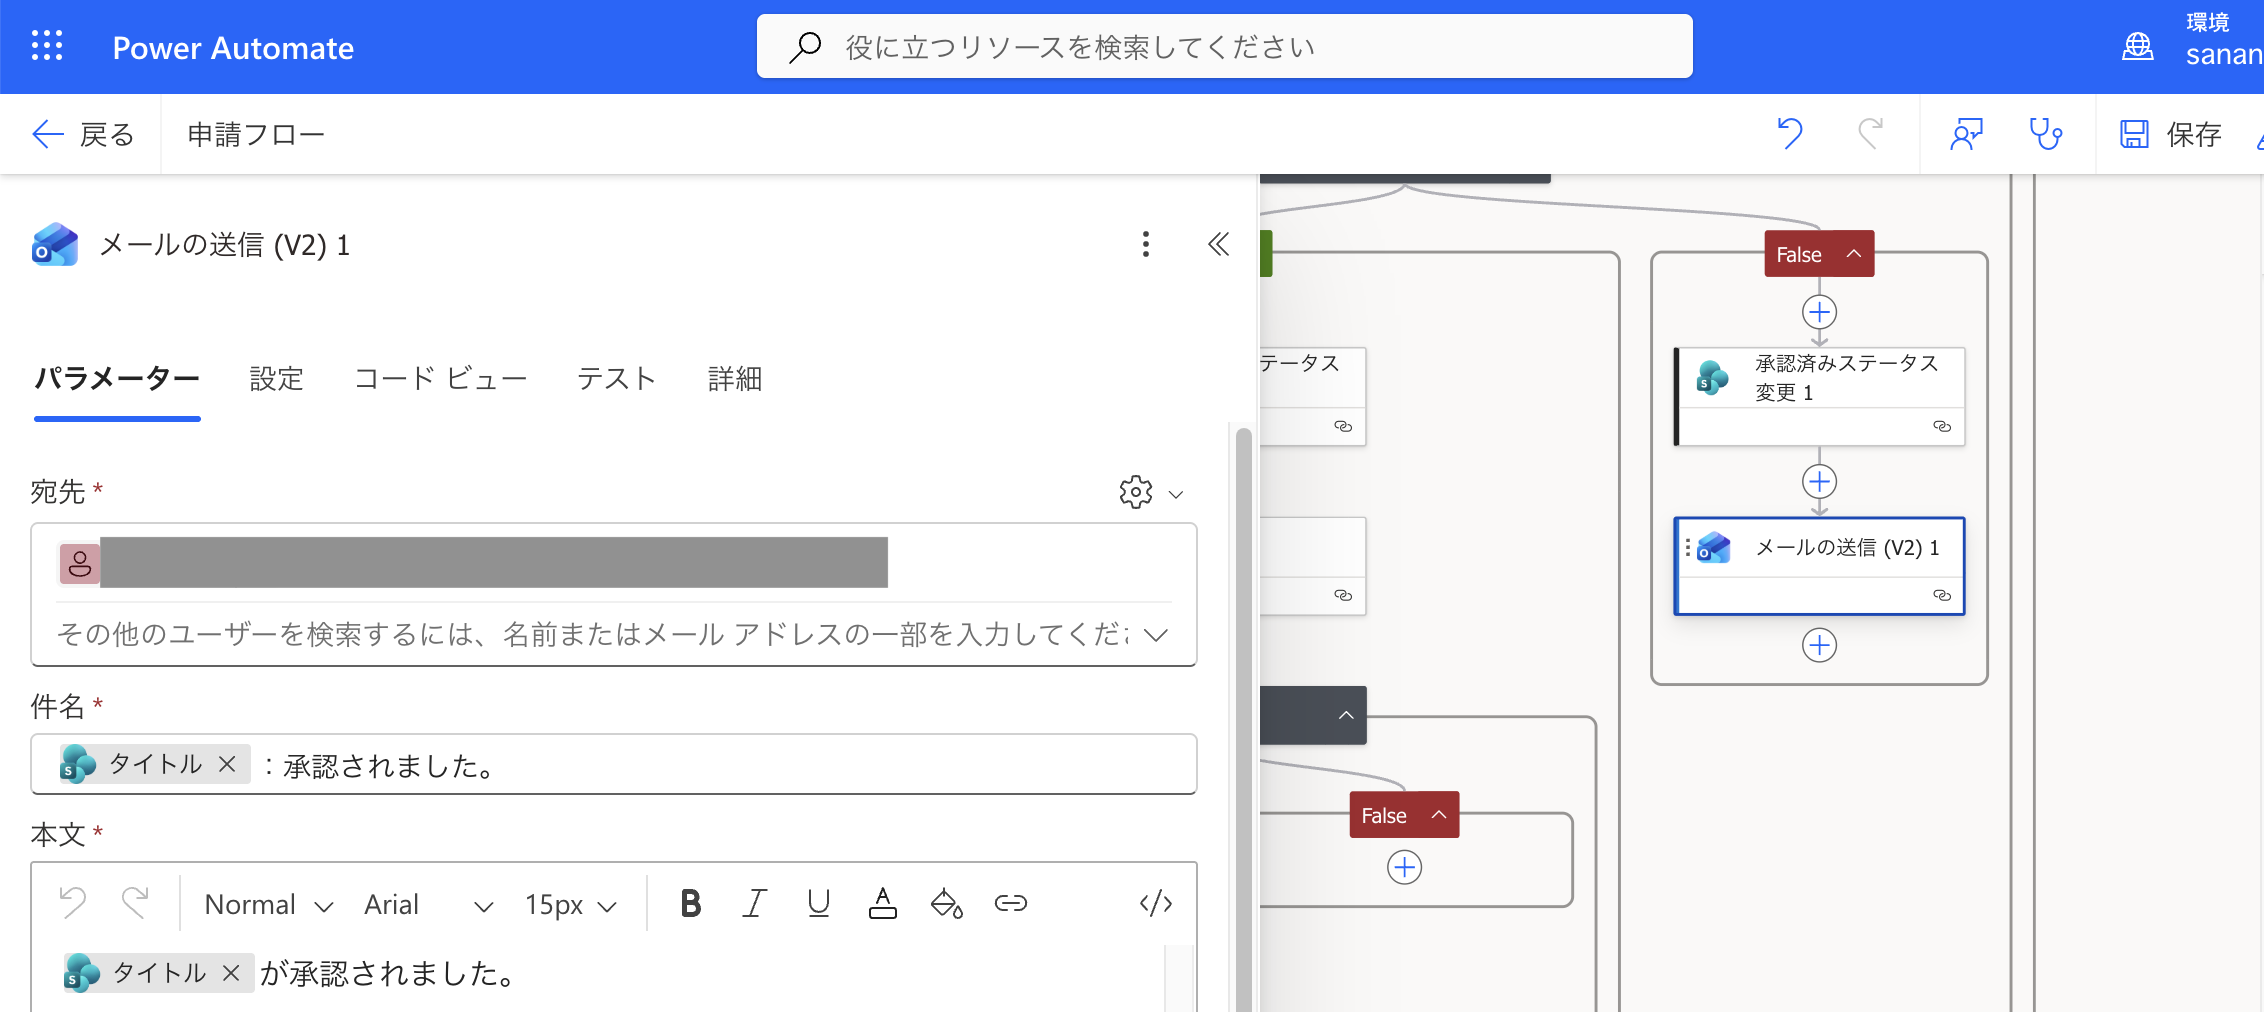Image resolution: width=2264 pixels, height=1012 pixels.
Task: Redo the flow change in header
Action: (1870, 134)
